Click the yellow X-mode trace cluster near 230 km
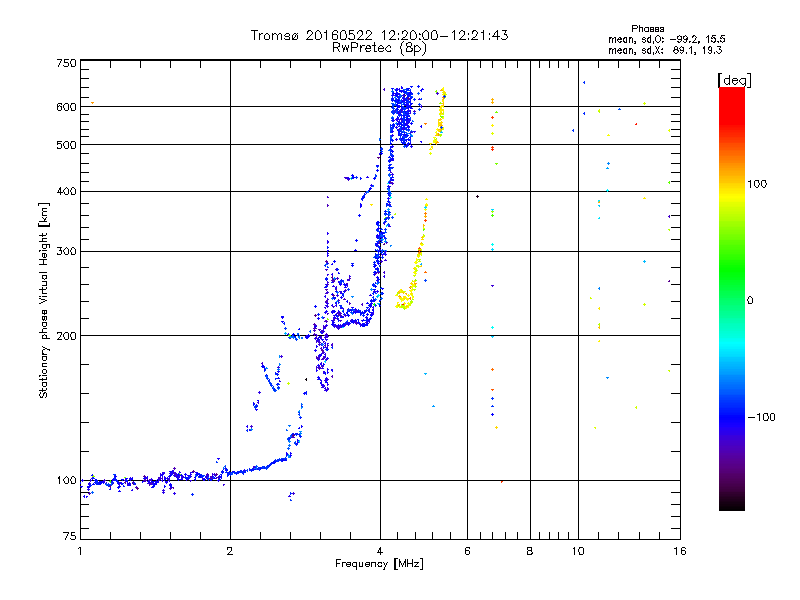The image size is (800, 600). pyautogui.click(x=404, y=299)
